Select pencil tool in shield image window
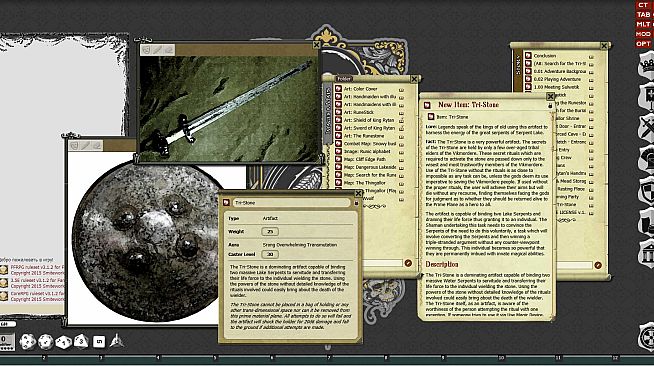 pos(86,145)
